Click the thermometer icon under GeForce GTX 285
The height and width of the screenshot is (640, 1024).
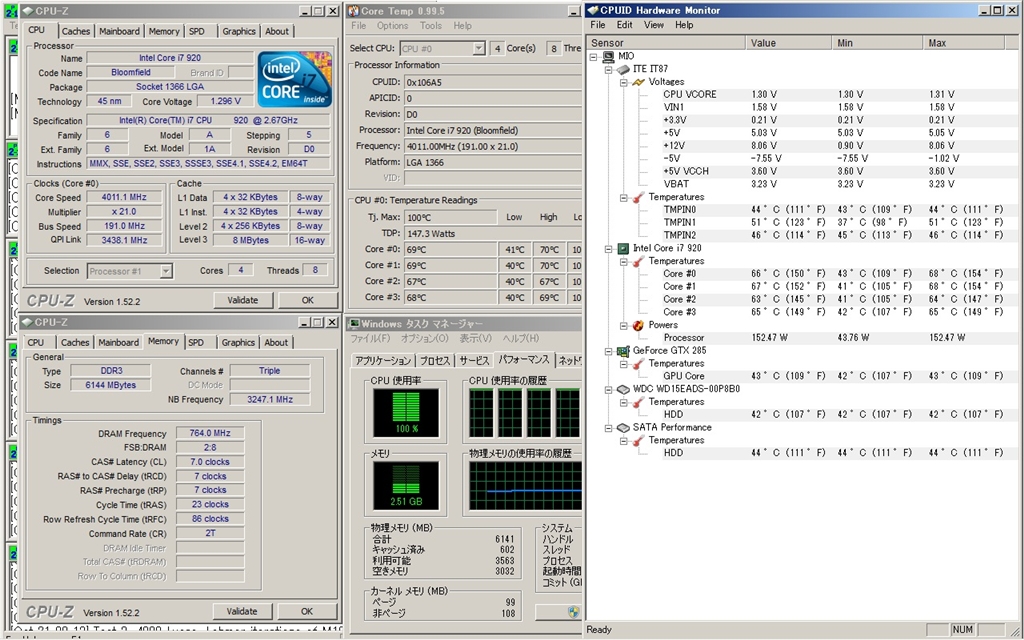(x=639, y=364)
